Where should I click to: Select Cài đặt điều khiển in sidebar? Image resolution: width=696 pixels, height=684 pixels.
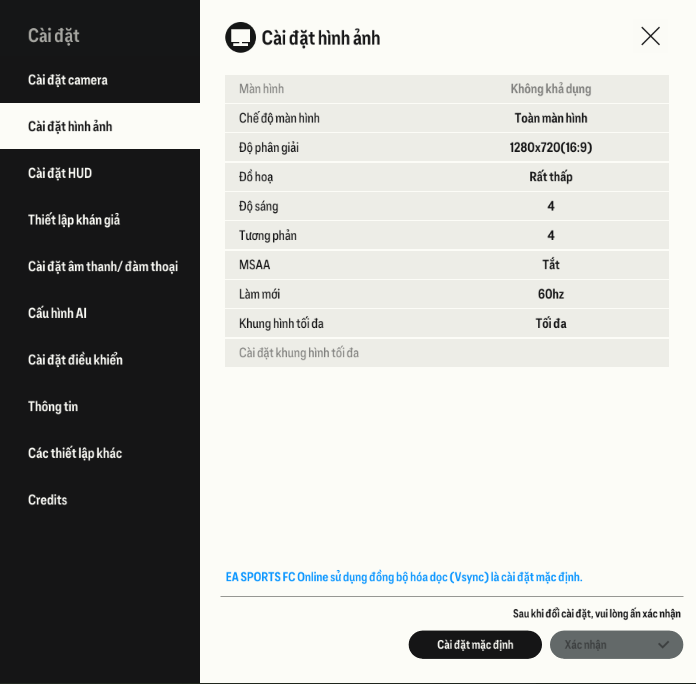point(75,360)
